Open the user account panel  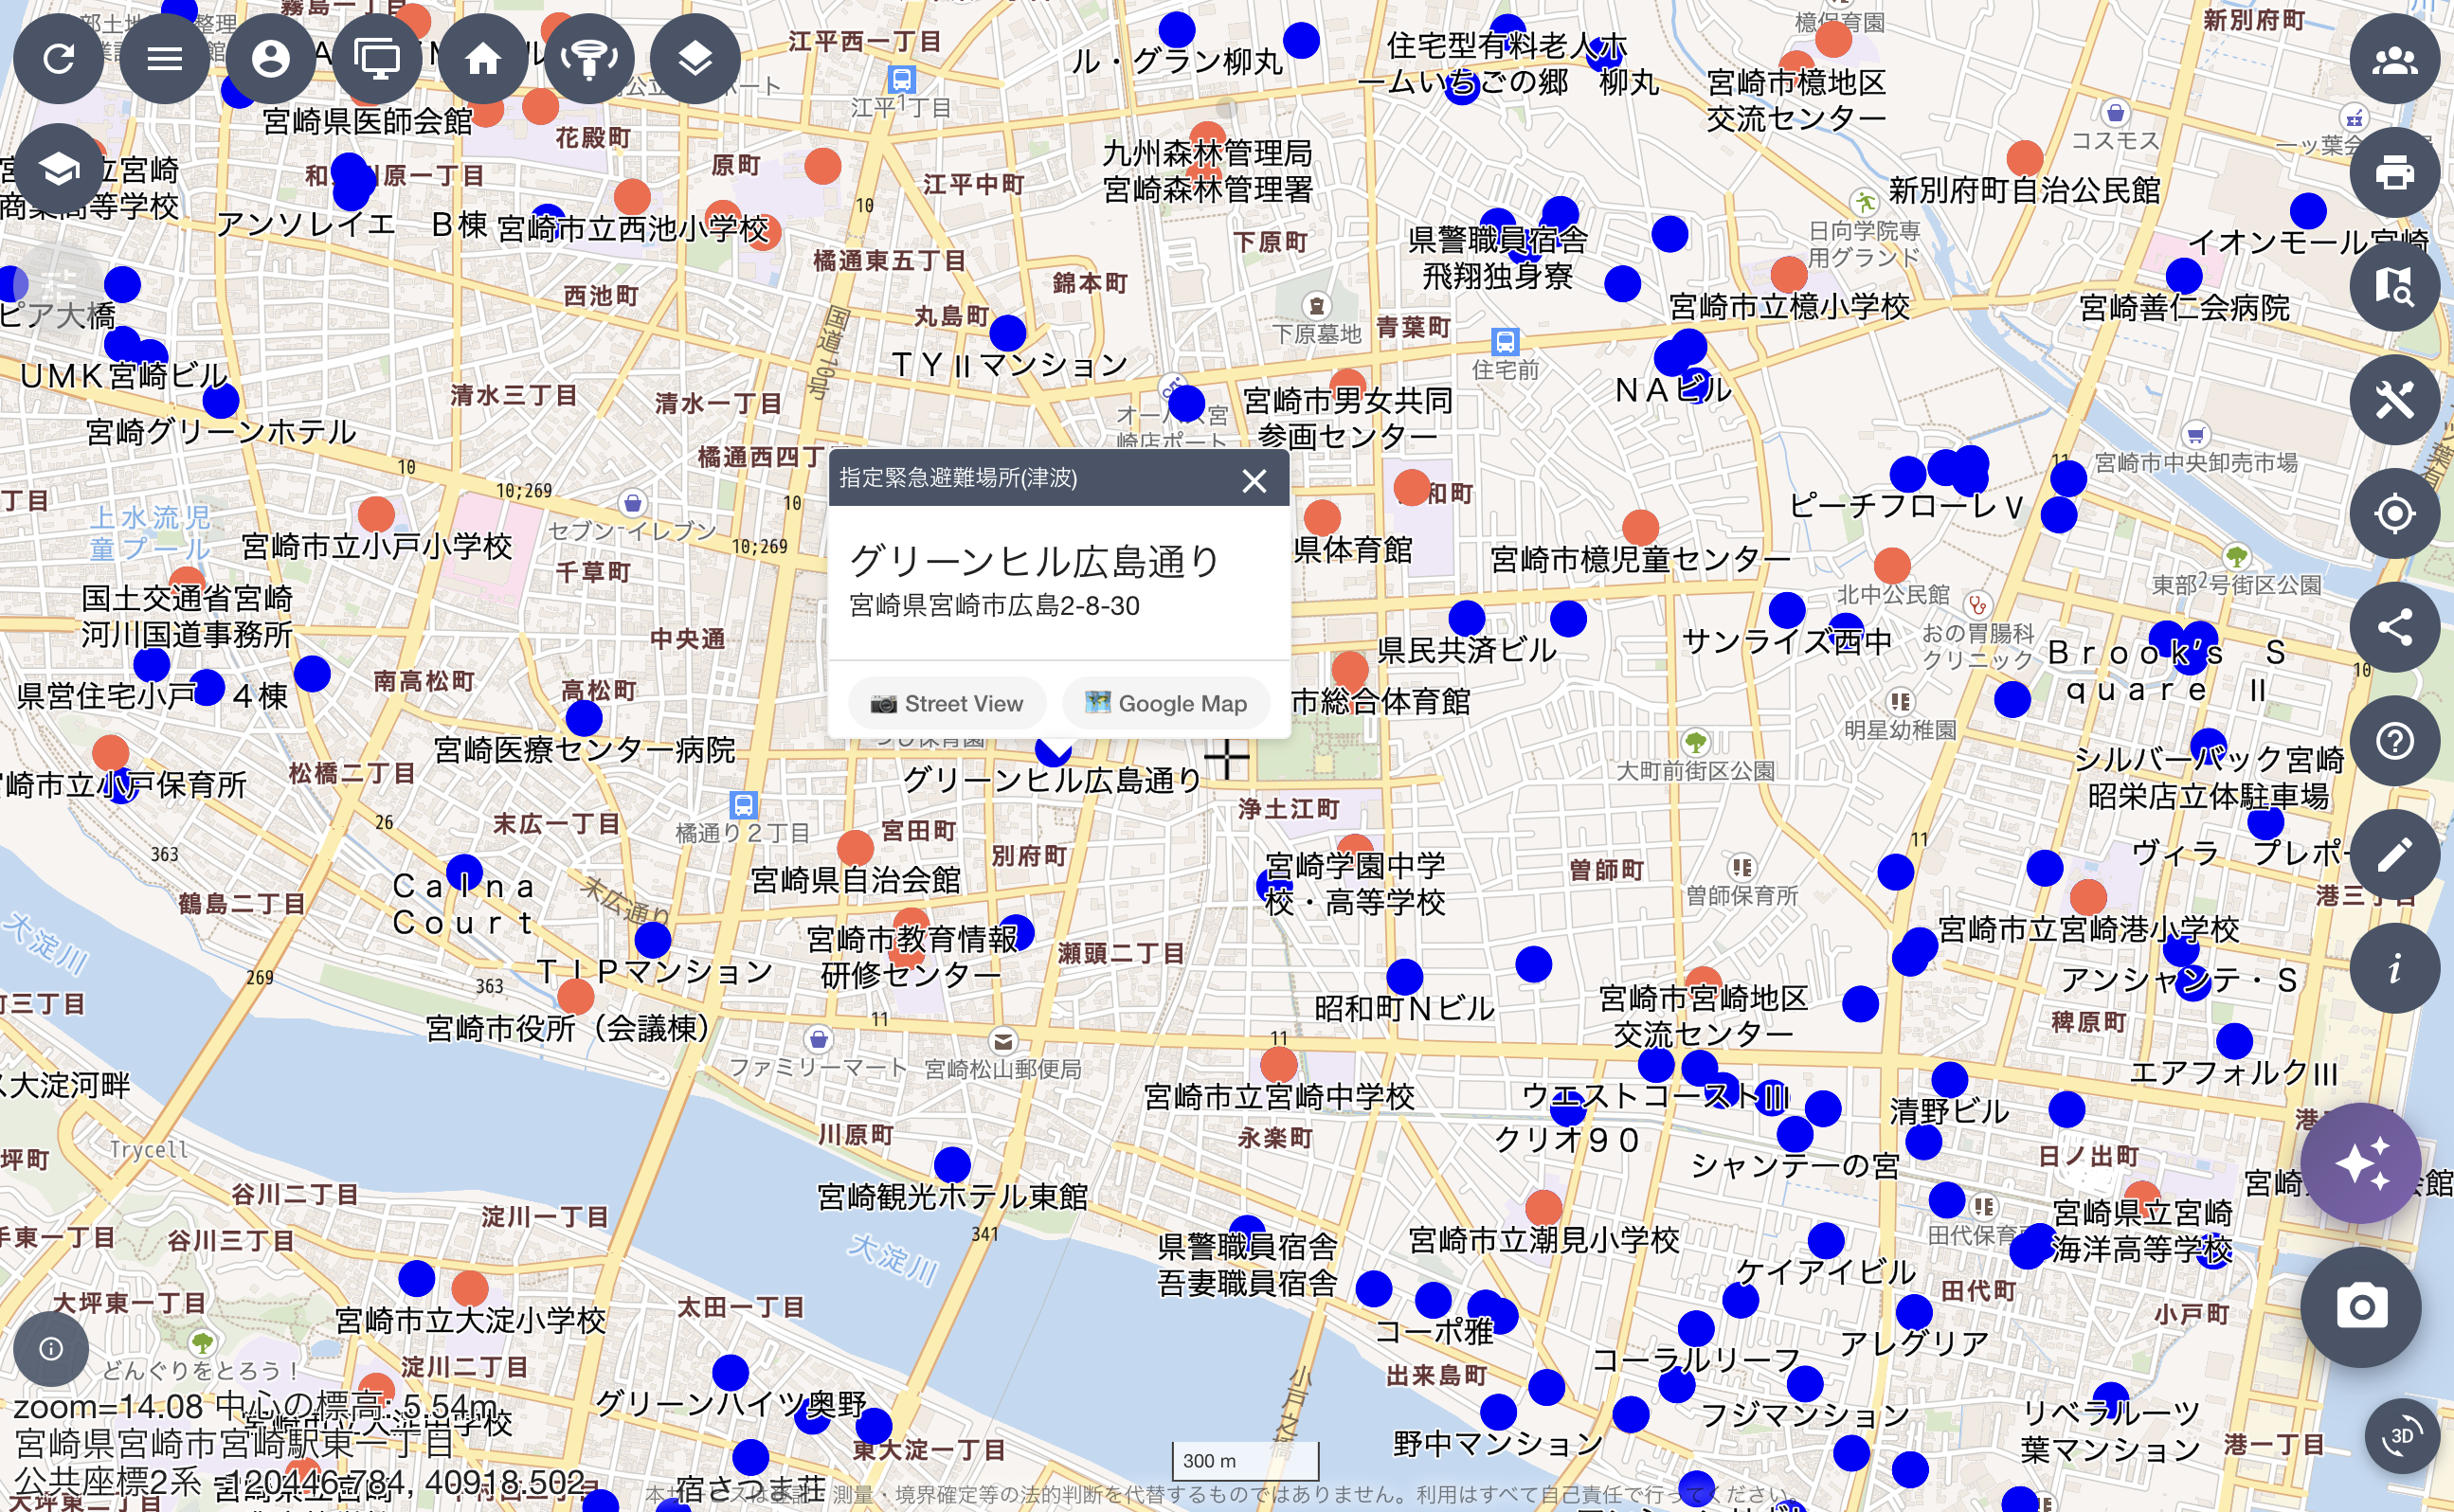click(x=271, y=59)
